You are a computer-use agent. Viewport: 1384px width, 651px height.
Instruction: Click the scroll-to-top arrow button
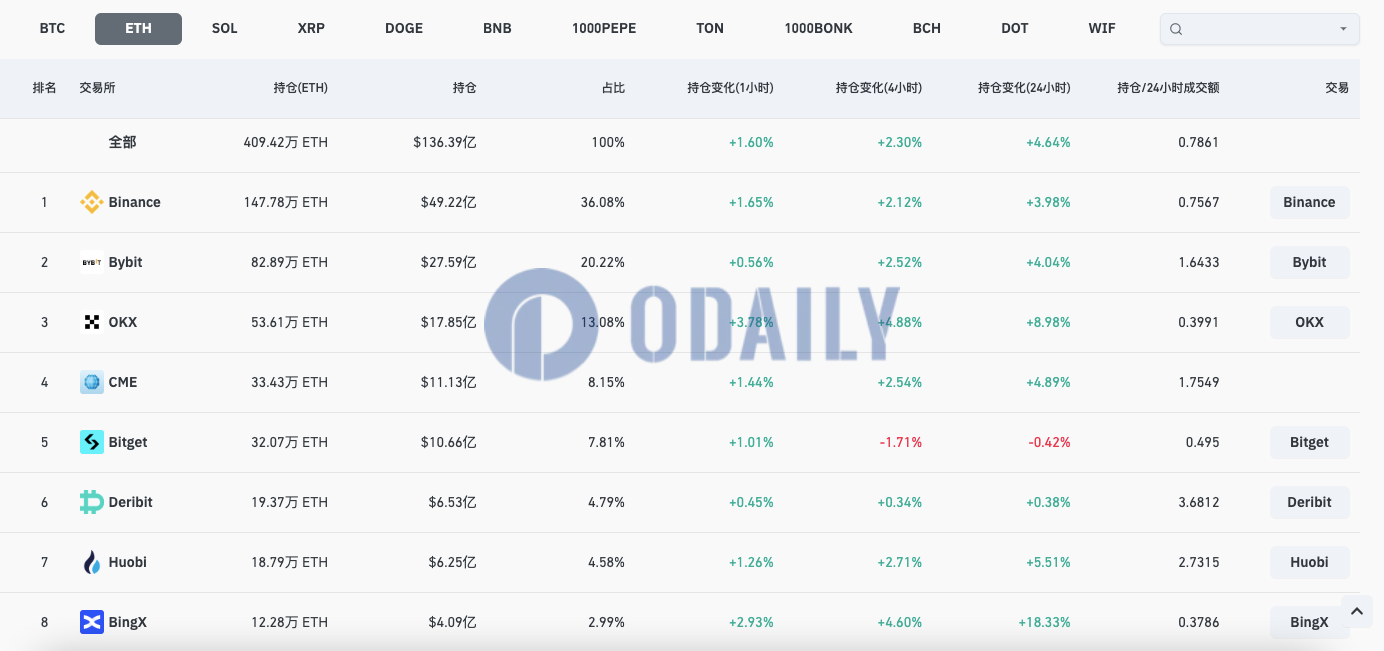coord(1357,610)
